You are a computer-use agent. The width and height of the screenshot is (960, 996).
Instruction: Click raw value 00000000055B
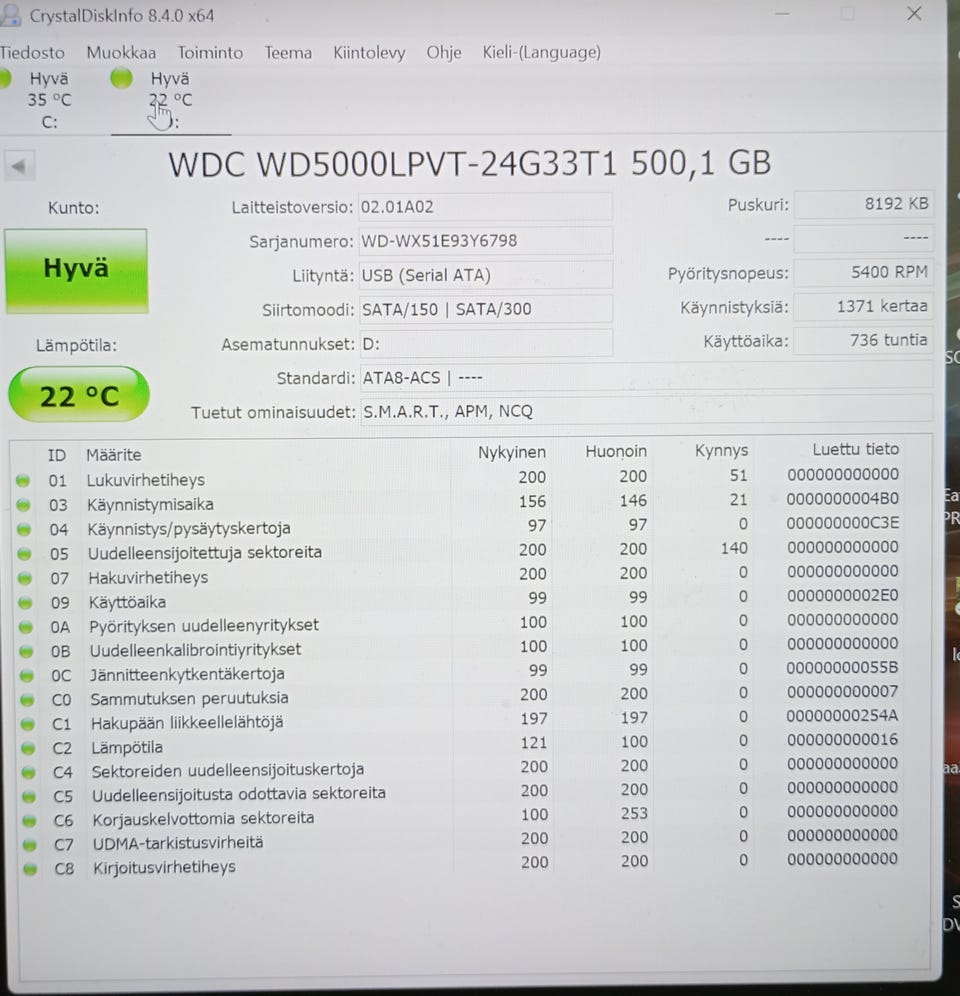point(842,668)
